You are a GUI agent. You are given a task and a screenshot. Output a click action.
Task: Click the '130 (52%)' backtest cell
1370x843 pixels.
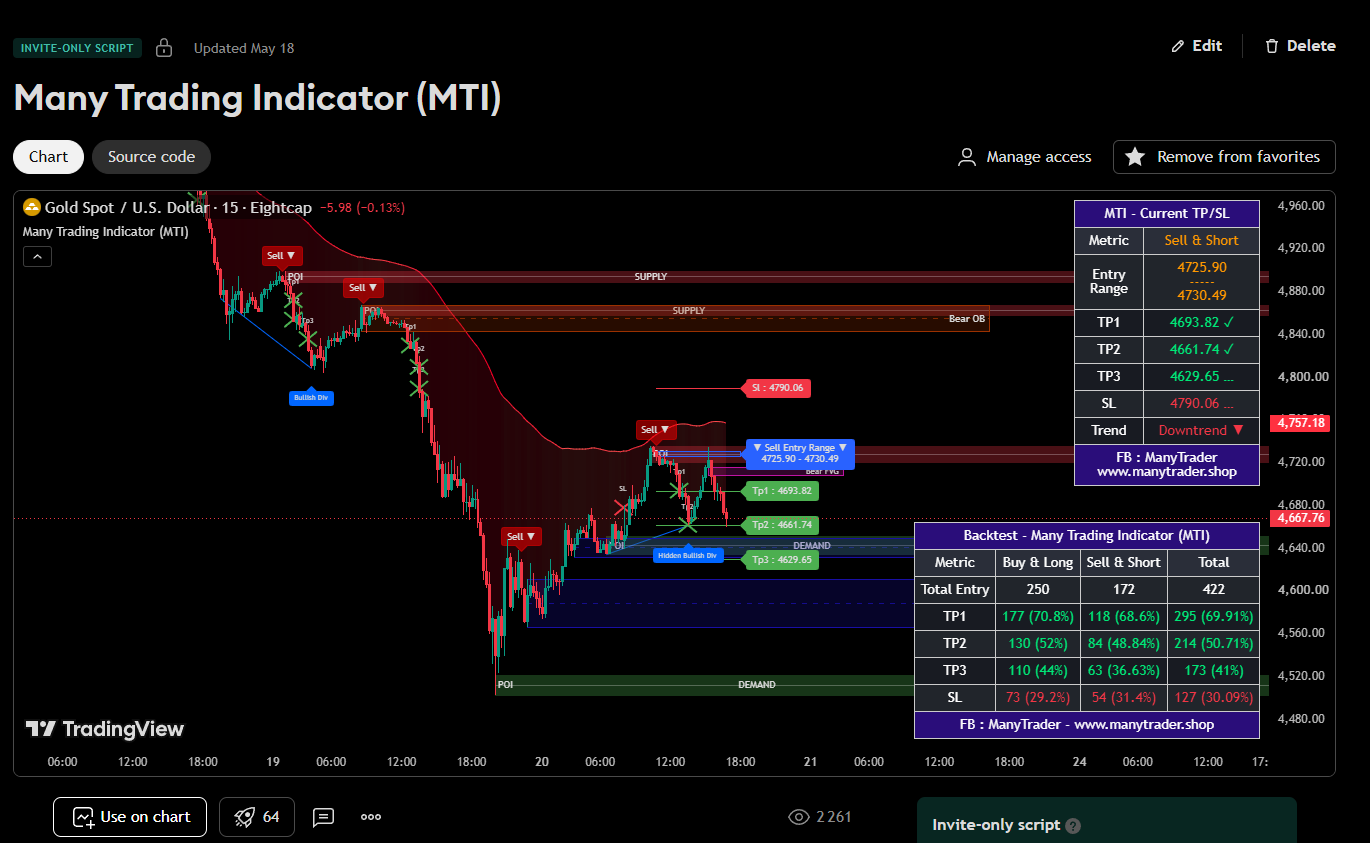(1038, 644)
